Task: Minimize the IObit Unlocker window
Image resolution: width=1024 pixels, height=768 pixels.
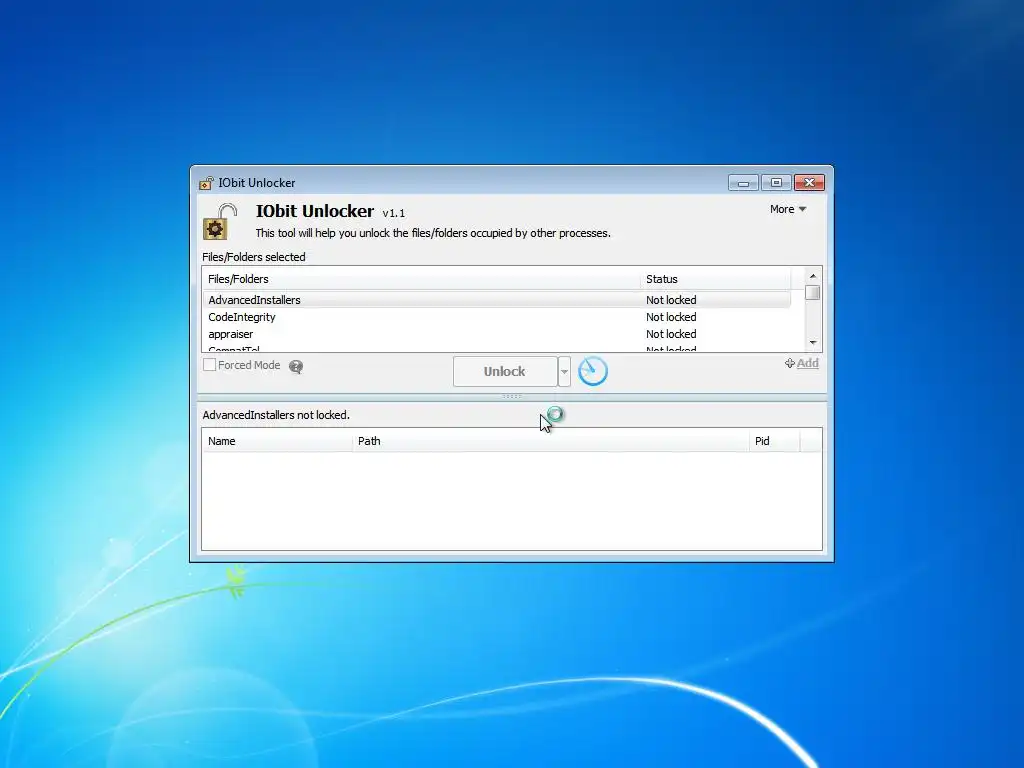Action: 743,183
